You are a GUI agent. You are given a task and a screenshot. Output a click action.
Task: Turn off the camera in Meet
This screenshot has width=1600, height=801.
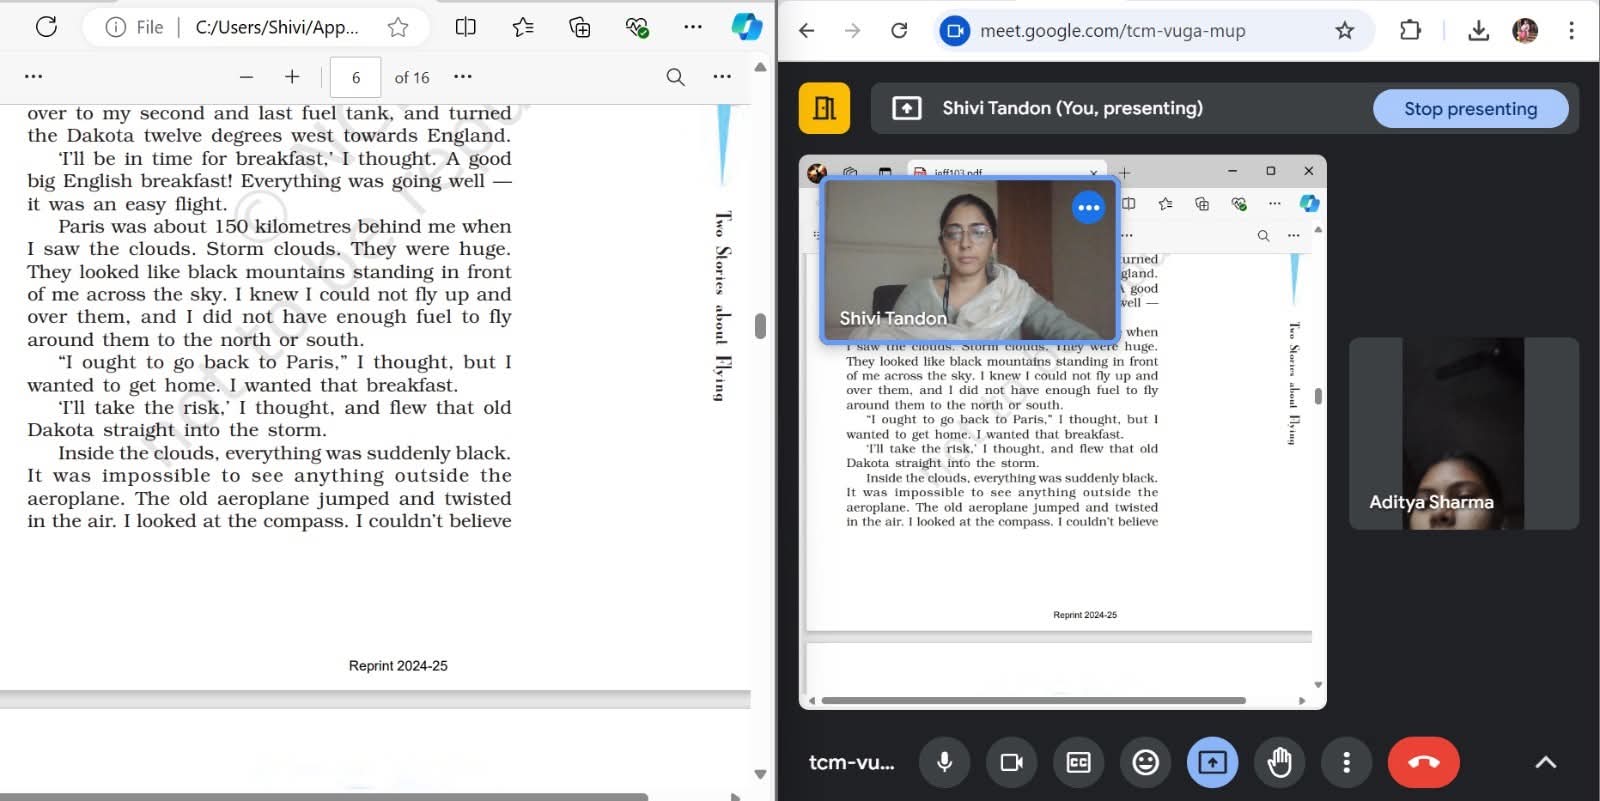(1011, 763)
